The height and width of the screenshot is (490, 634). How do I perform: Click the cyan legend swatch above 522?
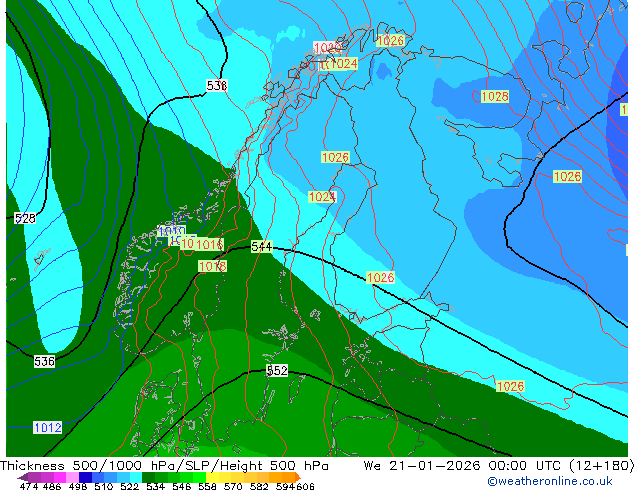[x=136, y=477]
